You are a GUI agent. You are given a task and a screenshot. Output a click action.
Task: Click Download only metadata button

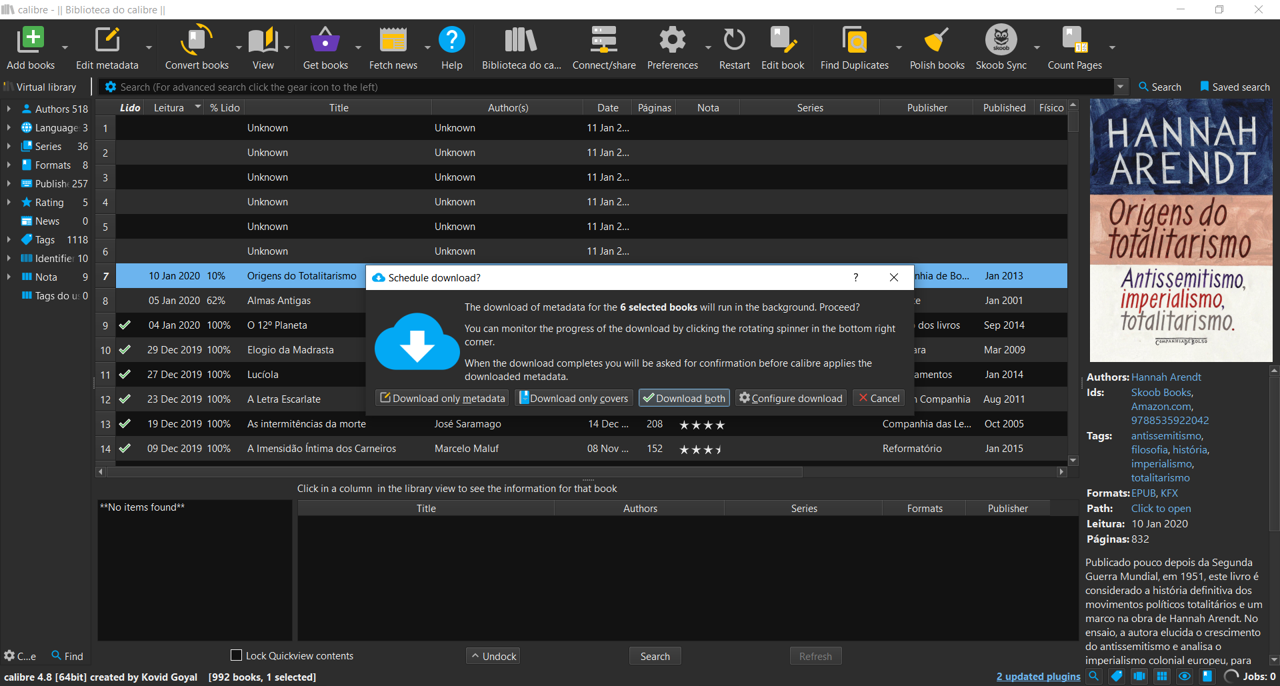tap(442, 398)
